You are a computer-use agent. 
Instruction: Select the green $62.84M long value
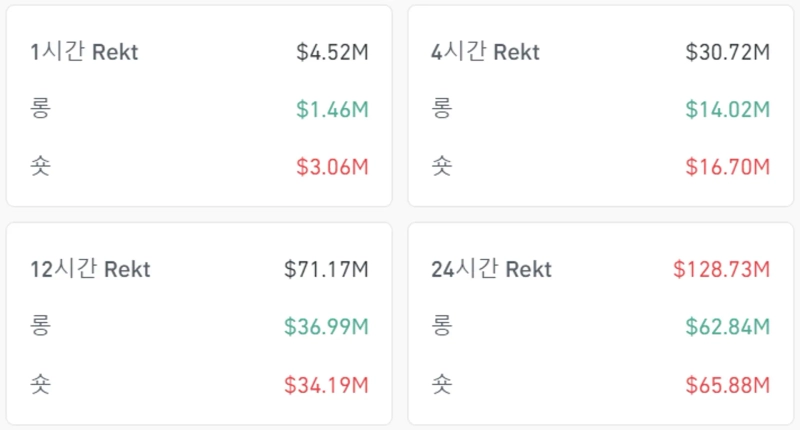coord(727,326)
